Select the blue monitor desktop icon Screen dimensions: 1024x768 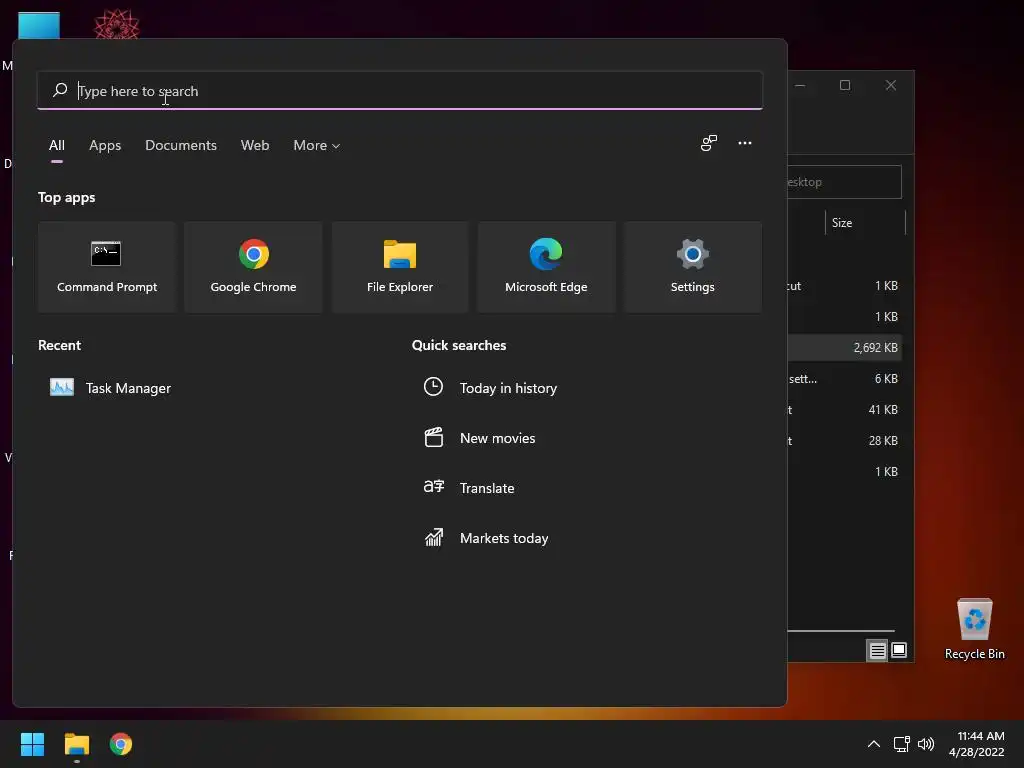[39, 26]
